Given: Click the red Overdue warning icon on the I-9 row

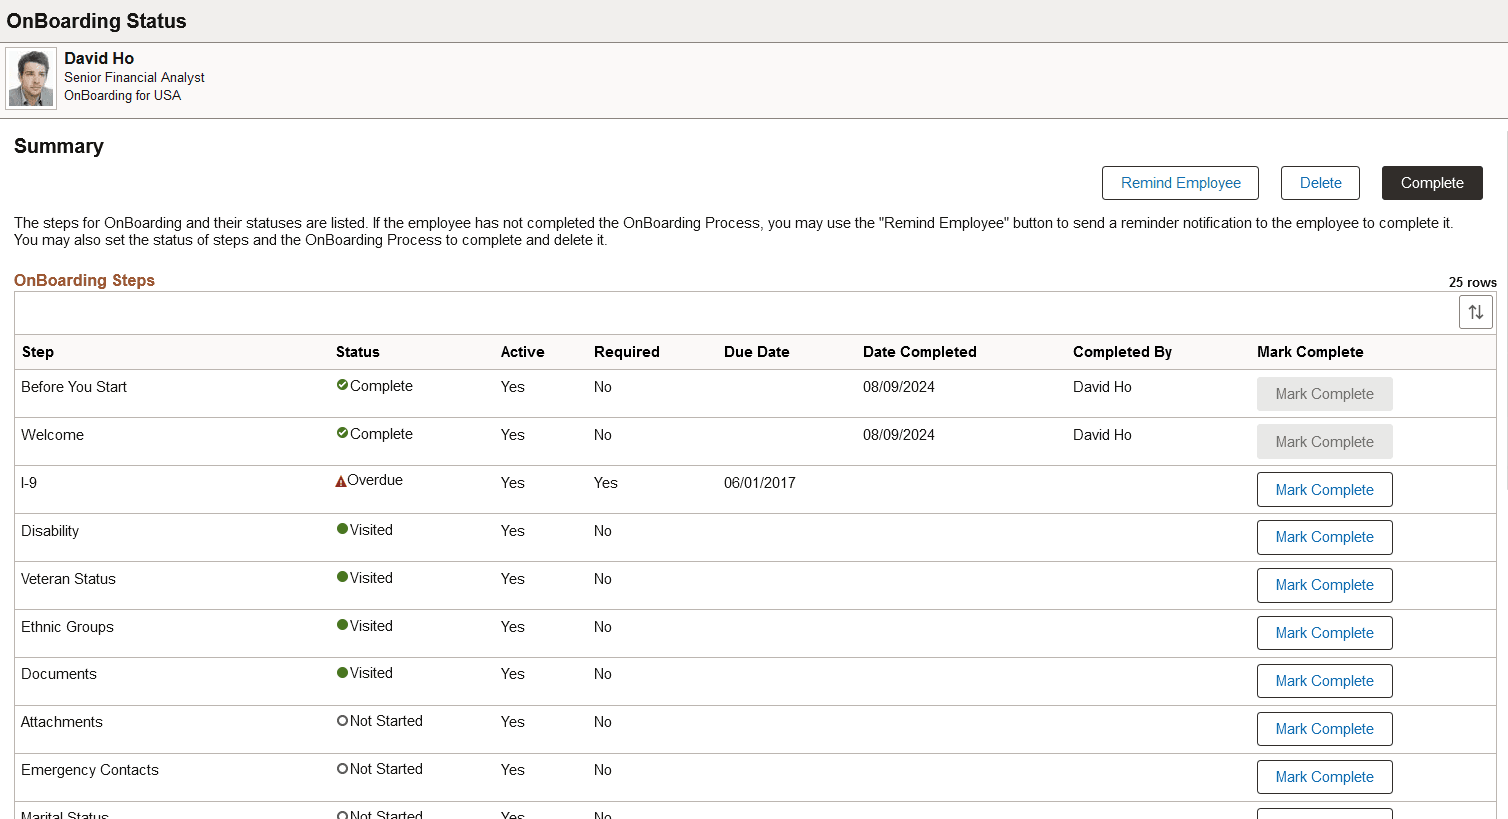Looking at the screenshot, I should click(x=340, y=479).
